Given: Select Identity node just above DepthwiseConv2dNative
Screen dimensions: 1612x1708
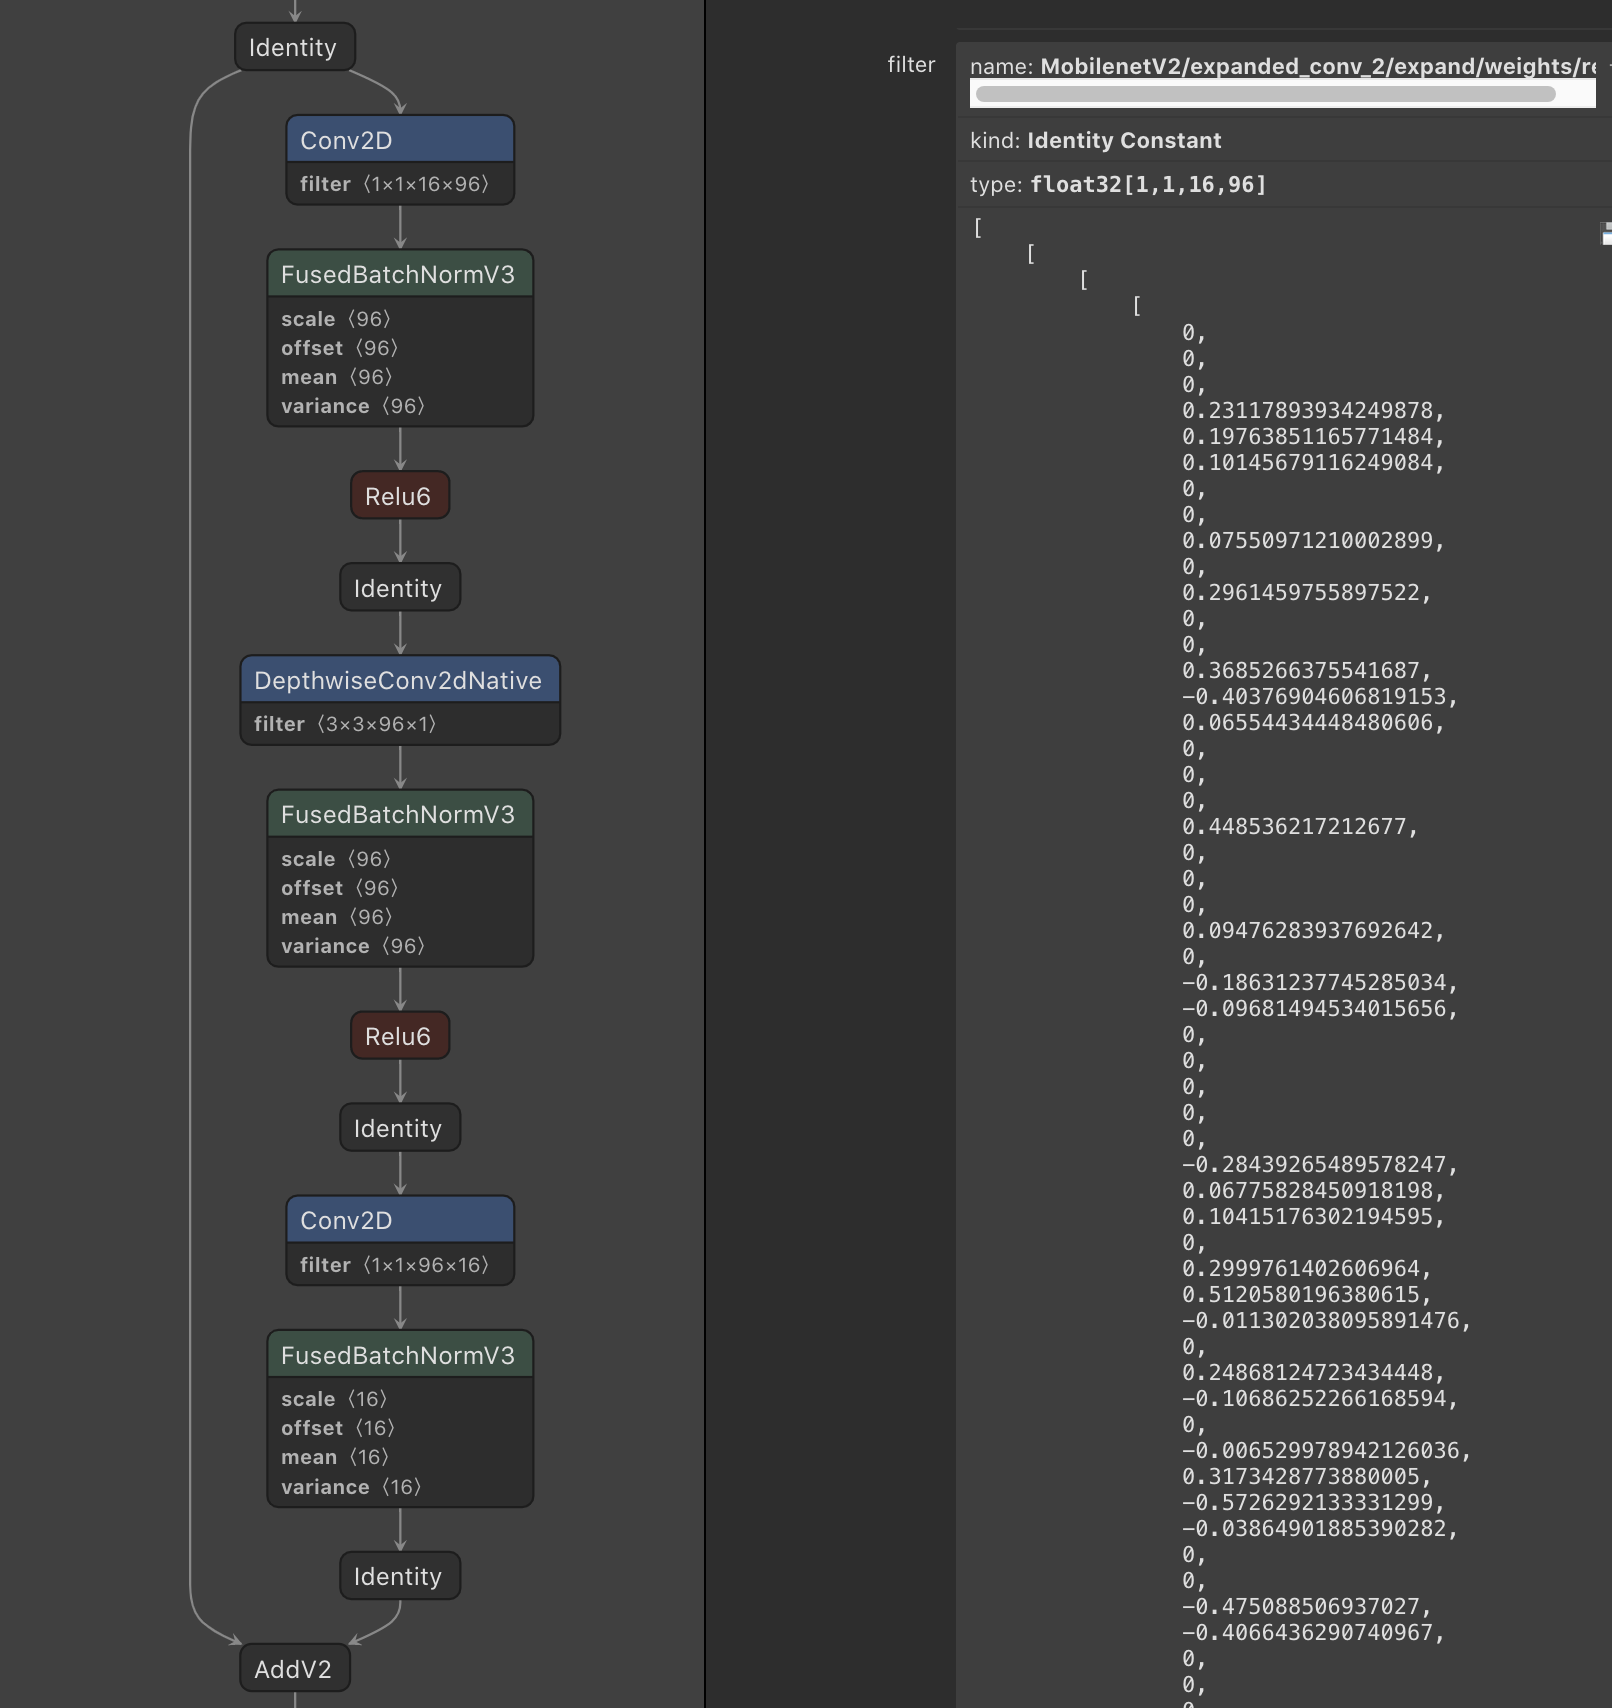Looking at the screenshot, I should [x=400, y=588].
